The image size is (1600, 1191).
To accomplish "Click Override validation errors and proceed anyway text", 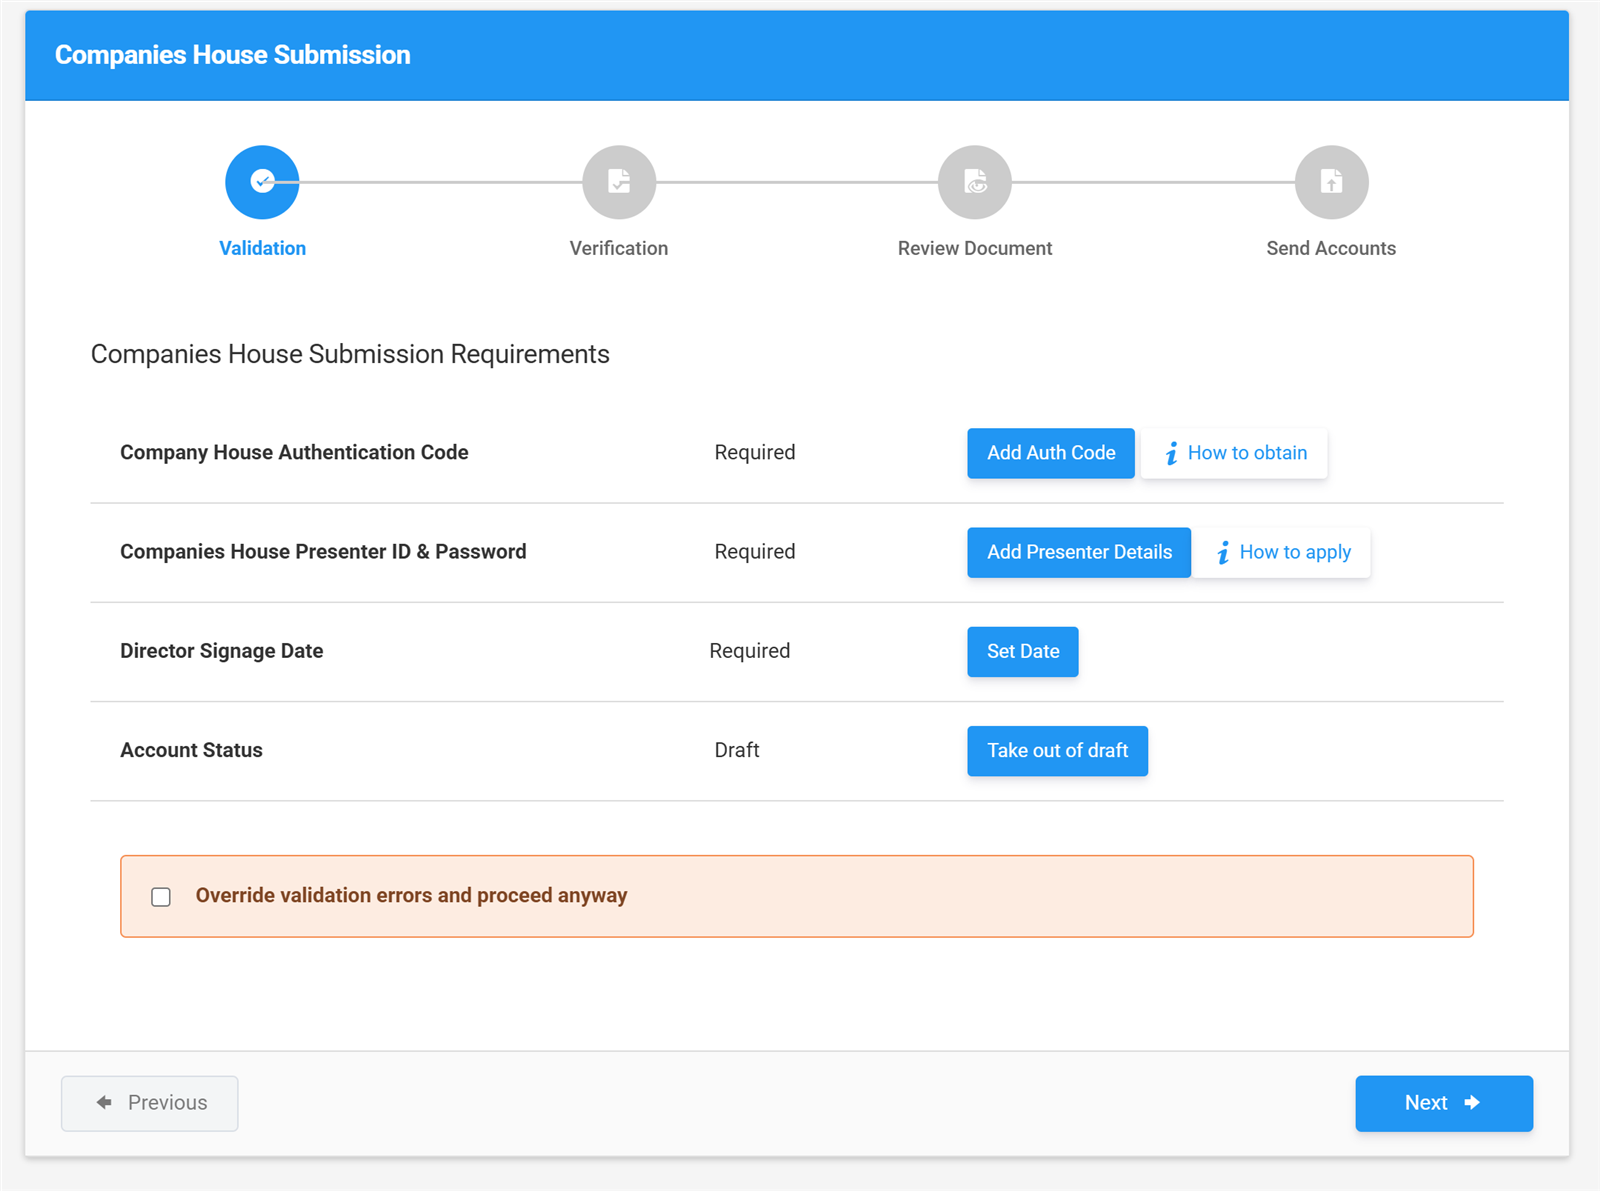I will tap(411, 895).
